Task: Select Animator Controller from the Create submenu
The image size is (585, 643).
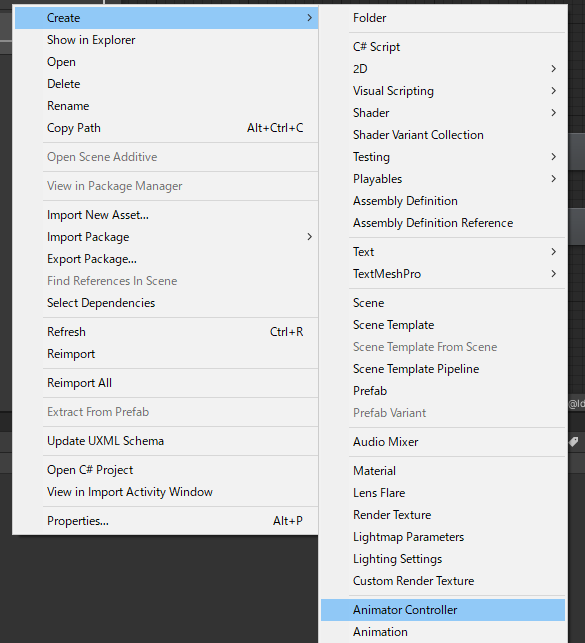Action: (443, 610)
